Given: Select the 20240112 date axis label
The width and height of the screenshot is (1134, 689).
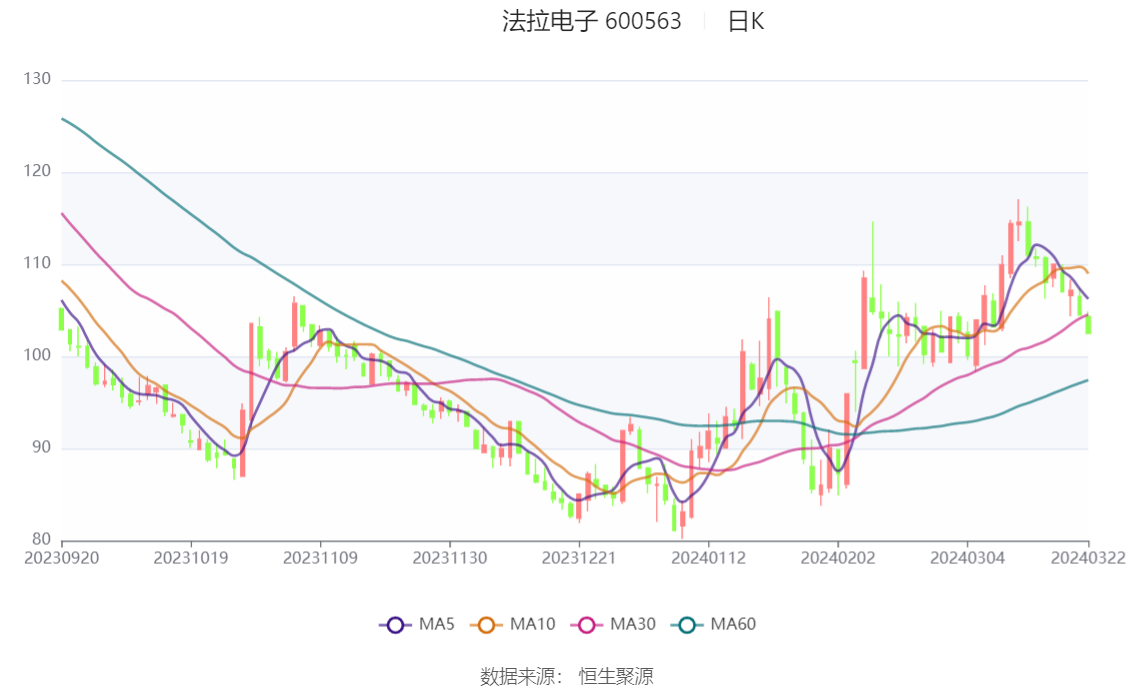Looking at the screenshot, I should click(708, 558).
